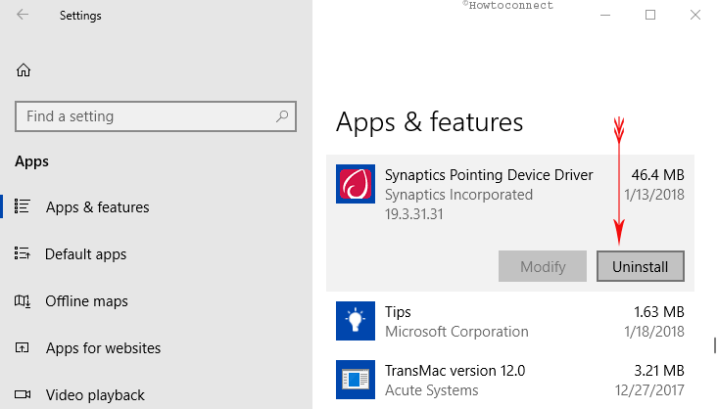Click the Video playback camera icon
This screenshot has width=718, height=409.
click(22, 394)
